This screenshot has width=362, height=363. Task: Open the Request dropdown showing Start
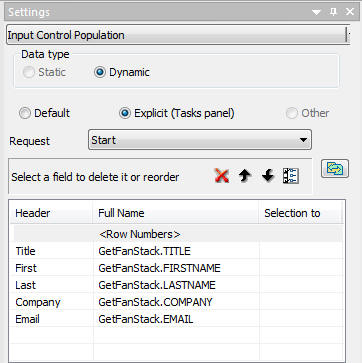tap(200, 140)
